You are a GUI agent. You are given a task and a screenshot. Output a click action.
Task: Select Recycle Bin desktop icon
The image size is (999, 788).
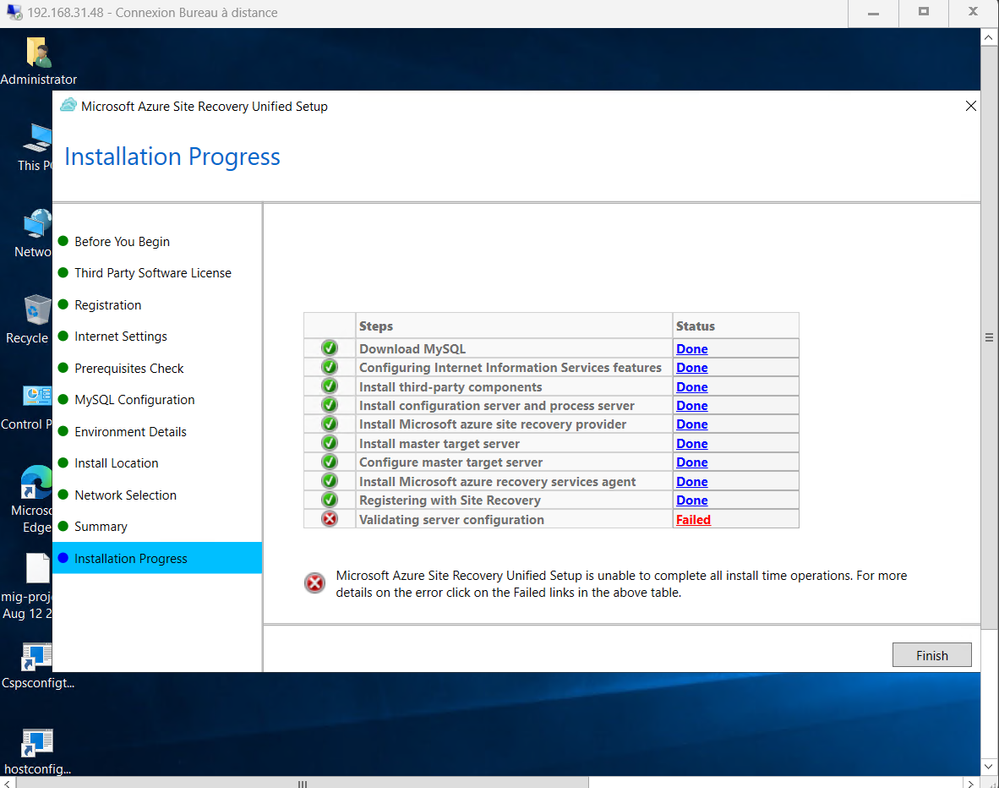click(27, 320)
